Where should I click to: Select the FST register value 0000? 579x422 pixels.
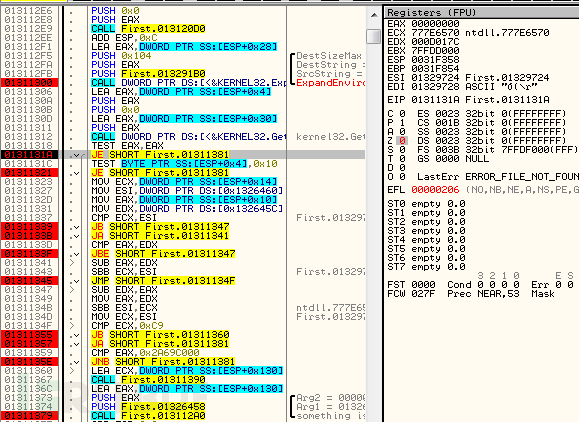tap(423, 285)
